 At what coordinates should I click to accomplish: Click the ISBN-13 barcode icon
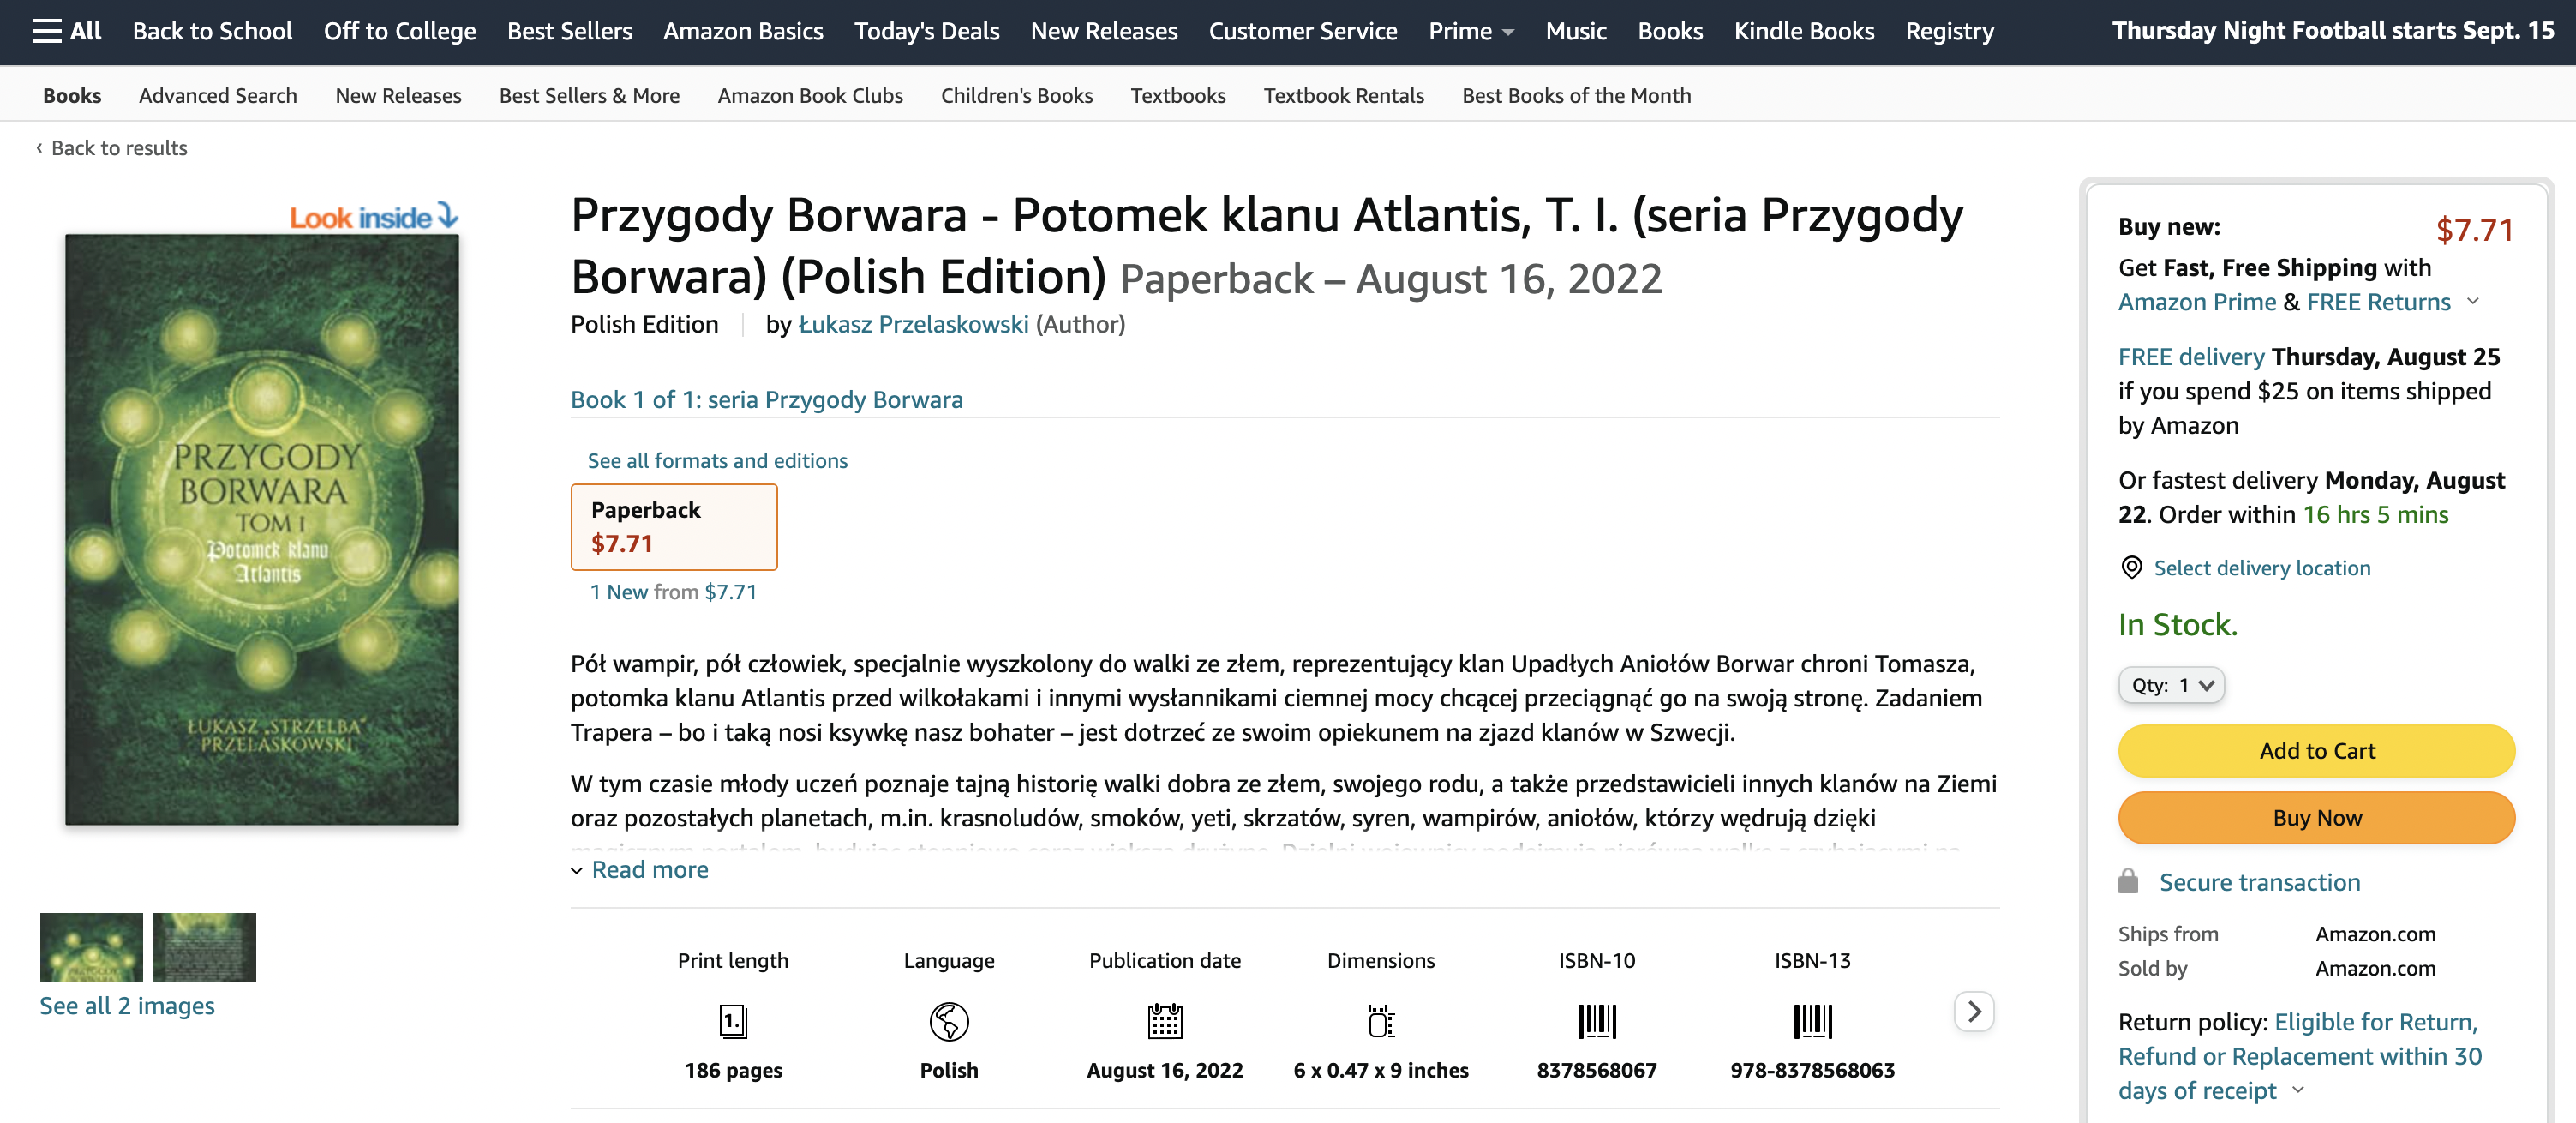(x=1812, y=1021)
